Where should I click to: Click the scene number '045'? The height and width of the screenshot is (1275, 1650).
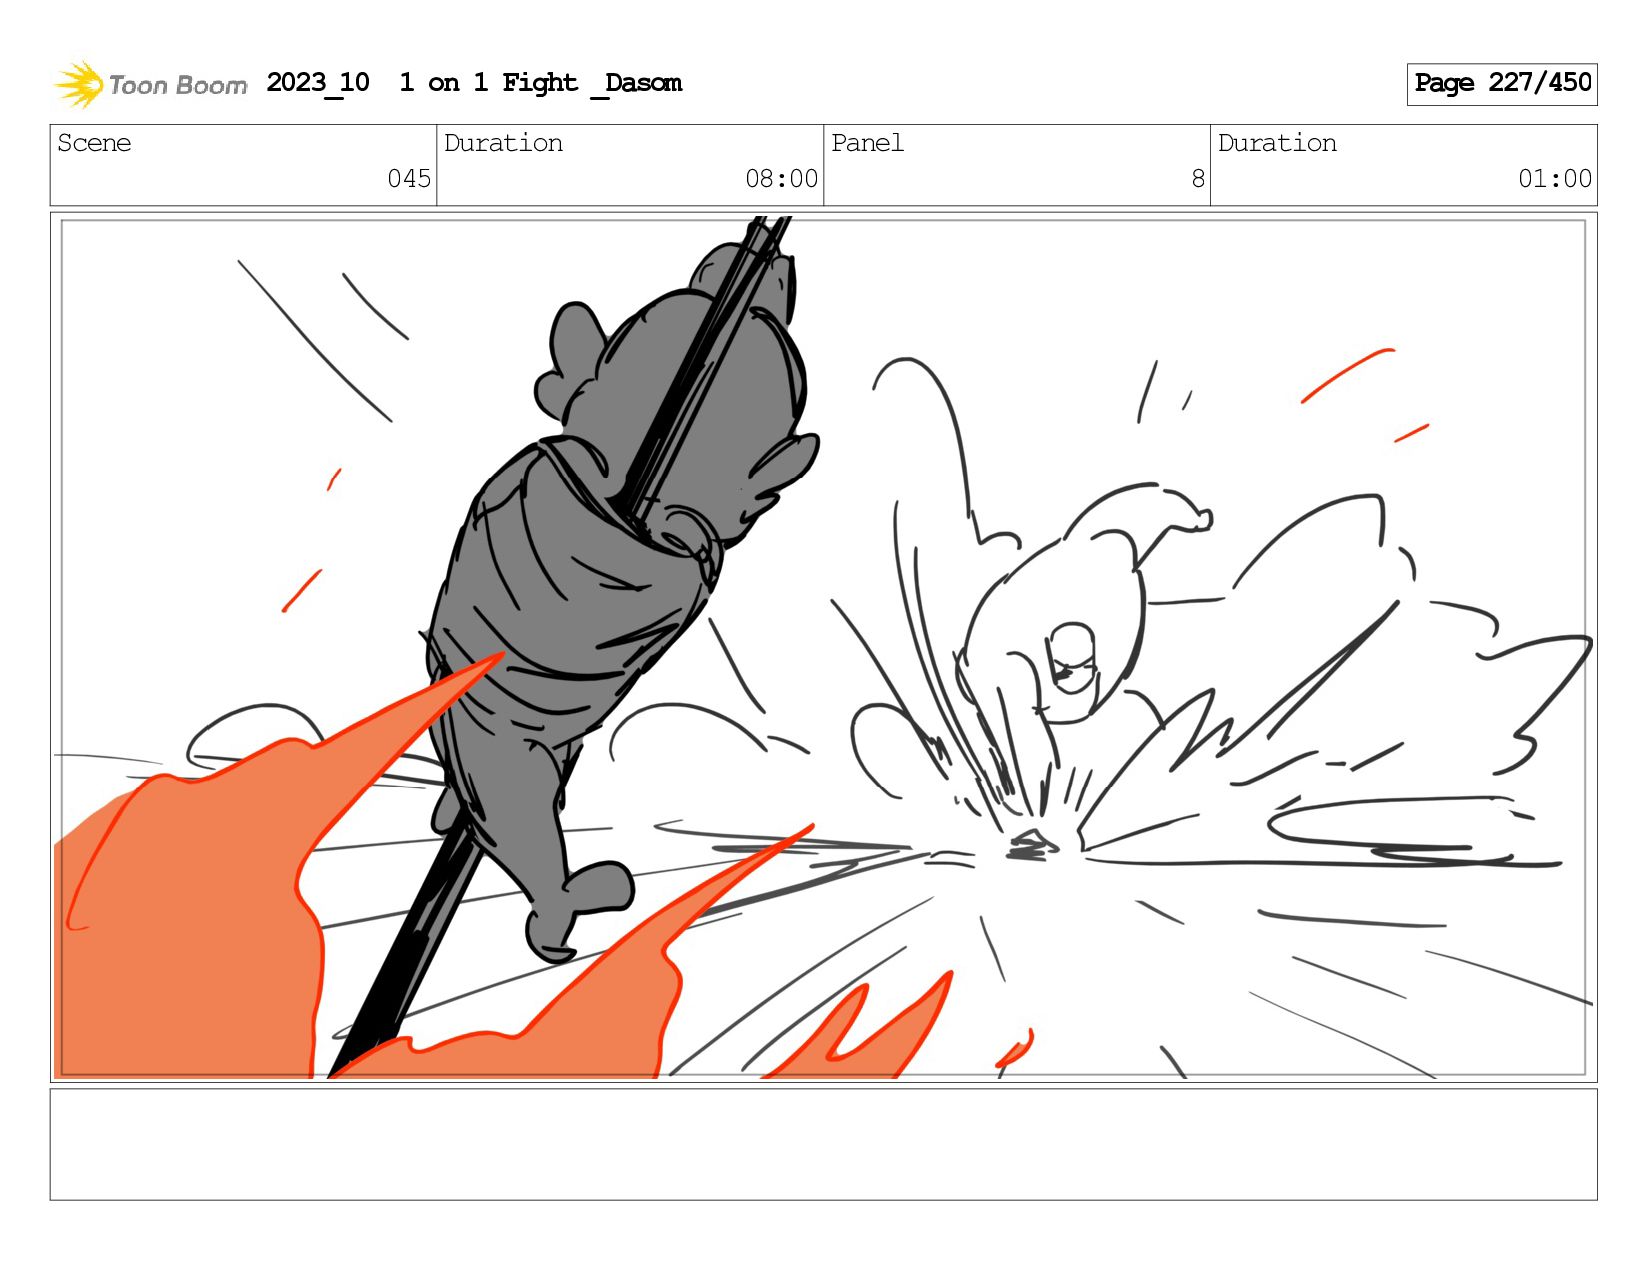pos(409,179)
